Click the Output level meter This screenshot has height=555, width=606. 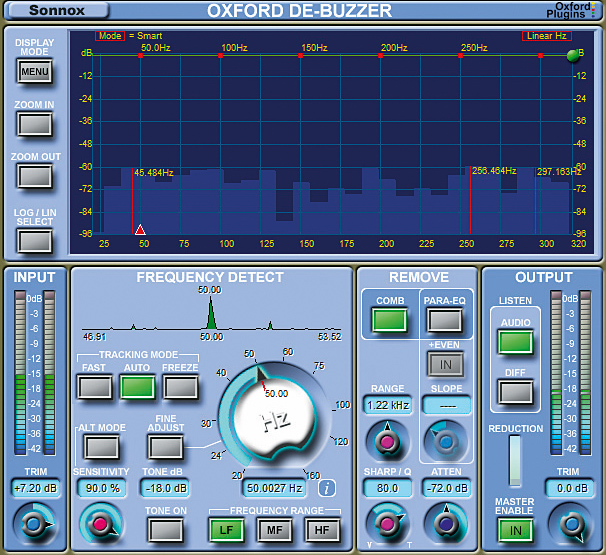(570, 373)
